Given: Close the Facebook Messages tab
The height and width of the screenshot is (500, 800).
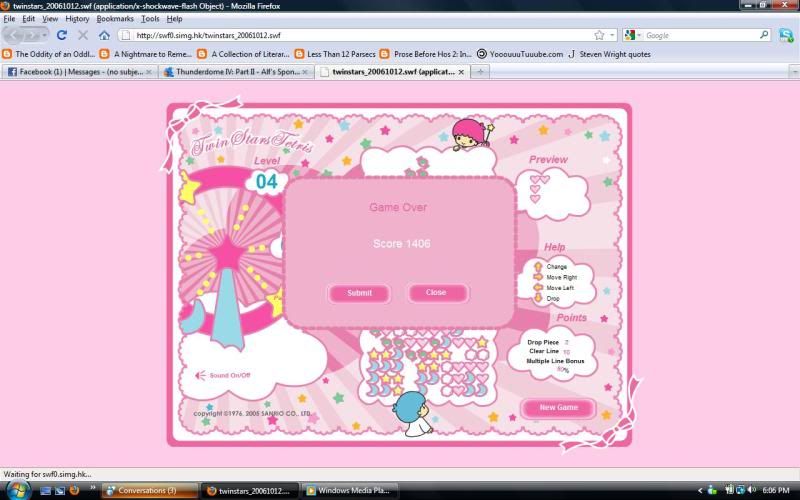Looking at the screenshot, I should pos(149,72).
